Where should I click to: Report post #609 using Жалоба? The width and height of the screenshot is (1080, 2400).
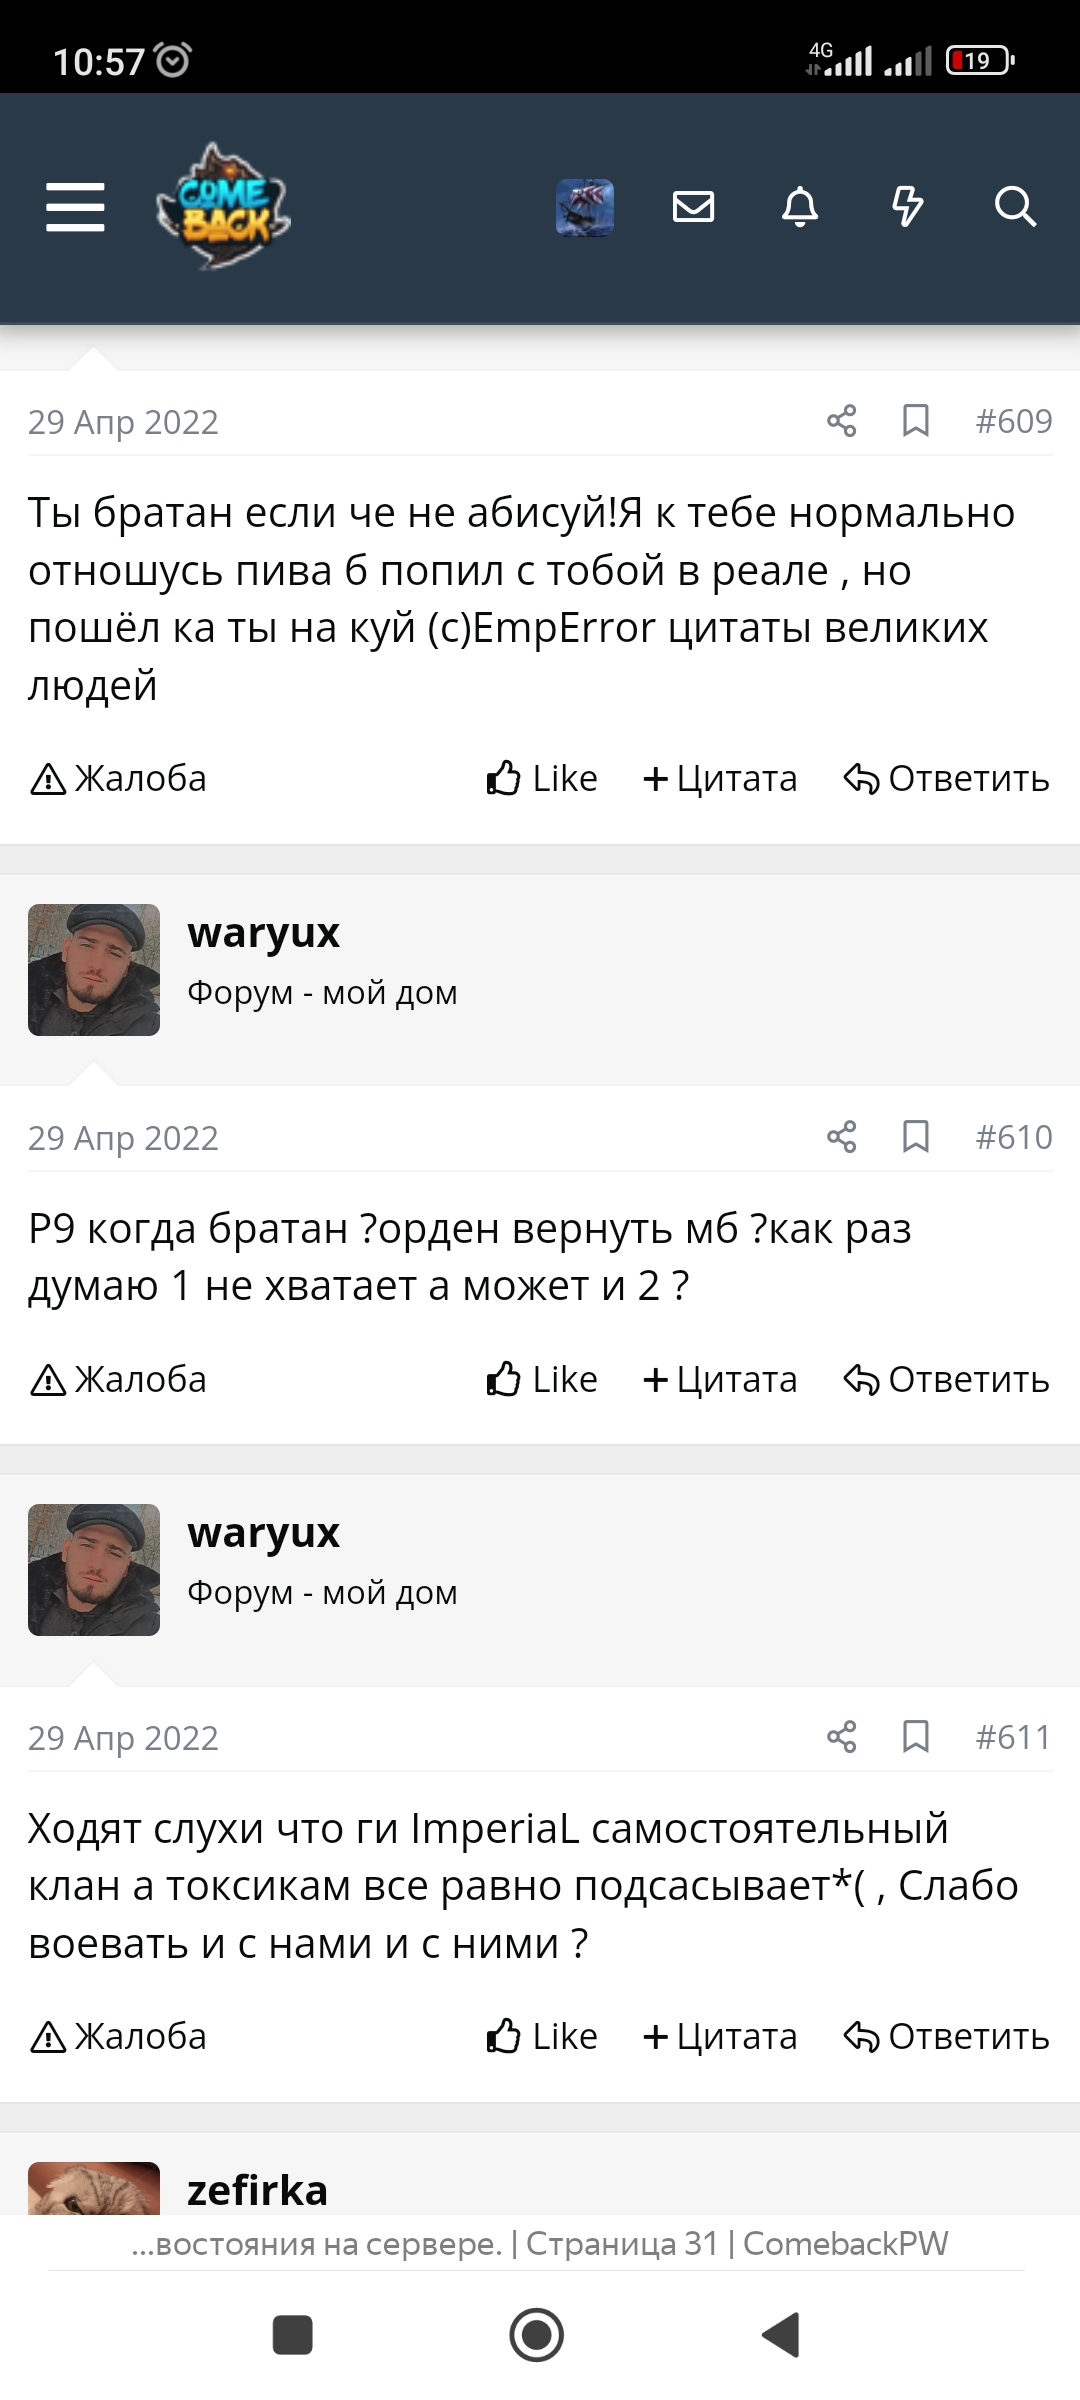(119, 778)
